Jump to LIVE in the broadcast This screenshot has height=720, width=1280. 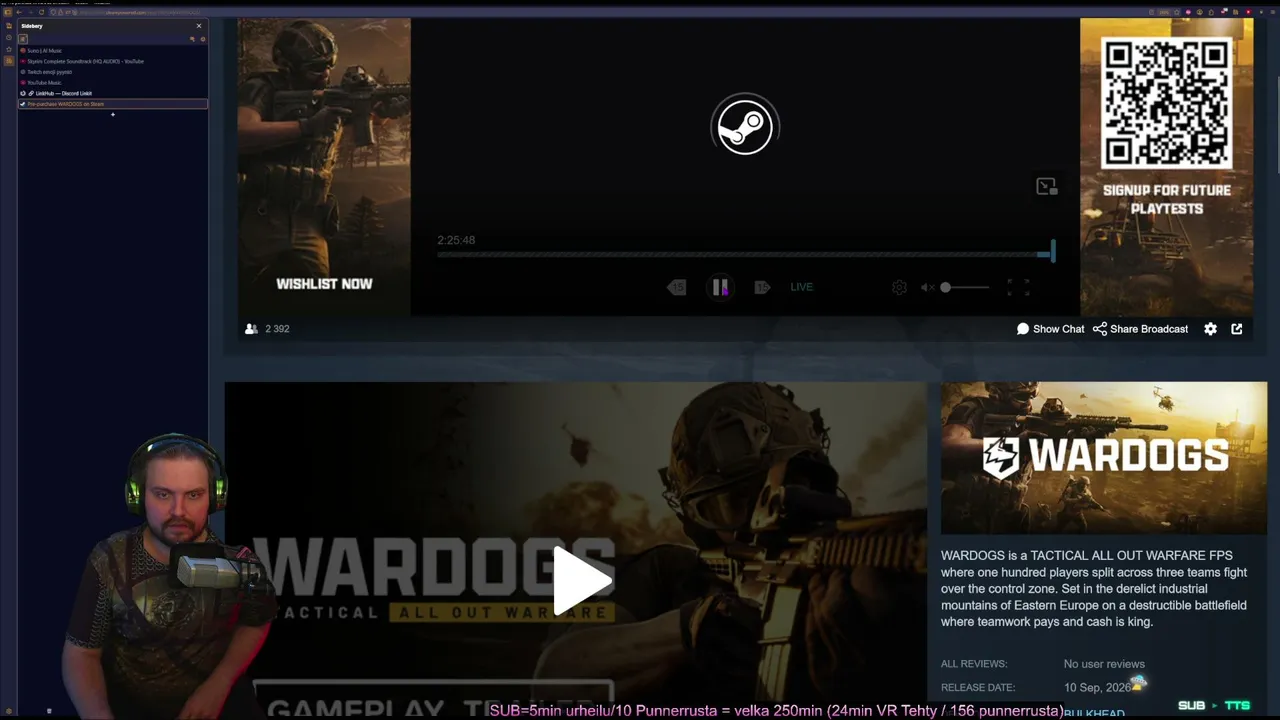(802, 287)
